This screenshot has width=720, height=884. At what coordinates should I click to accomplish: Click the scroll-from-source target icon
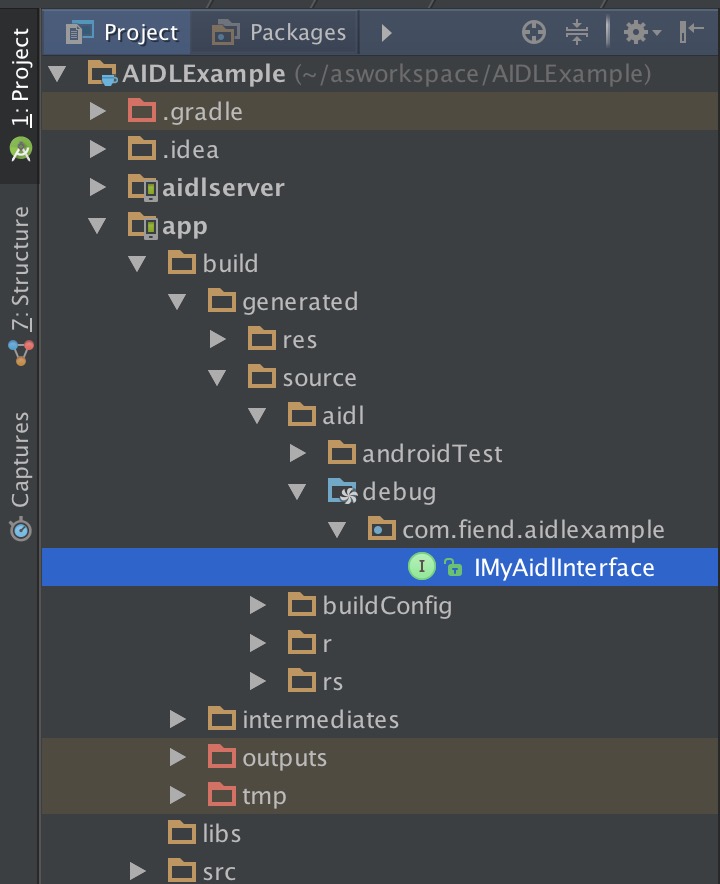coord(535,33)
